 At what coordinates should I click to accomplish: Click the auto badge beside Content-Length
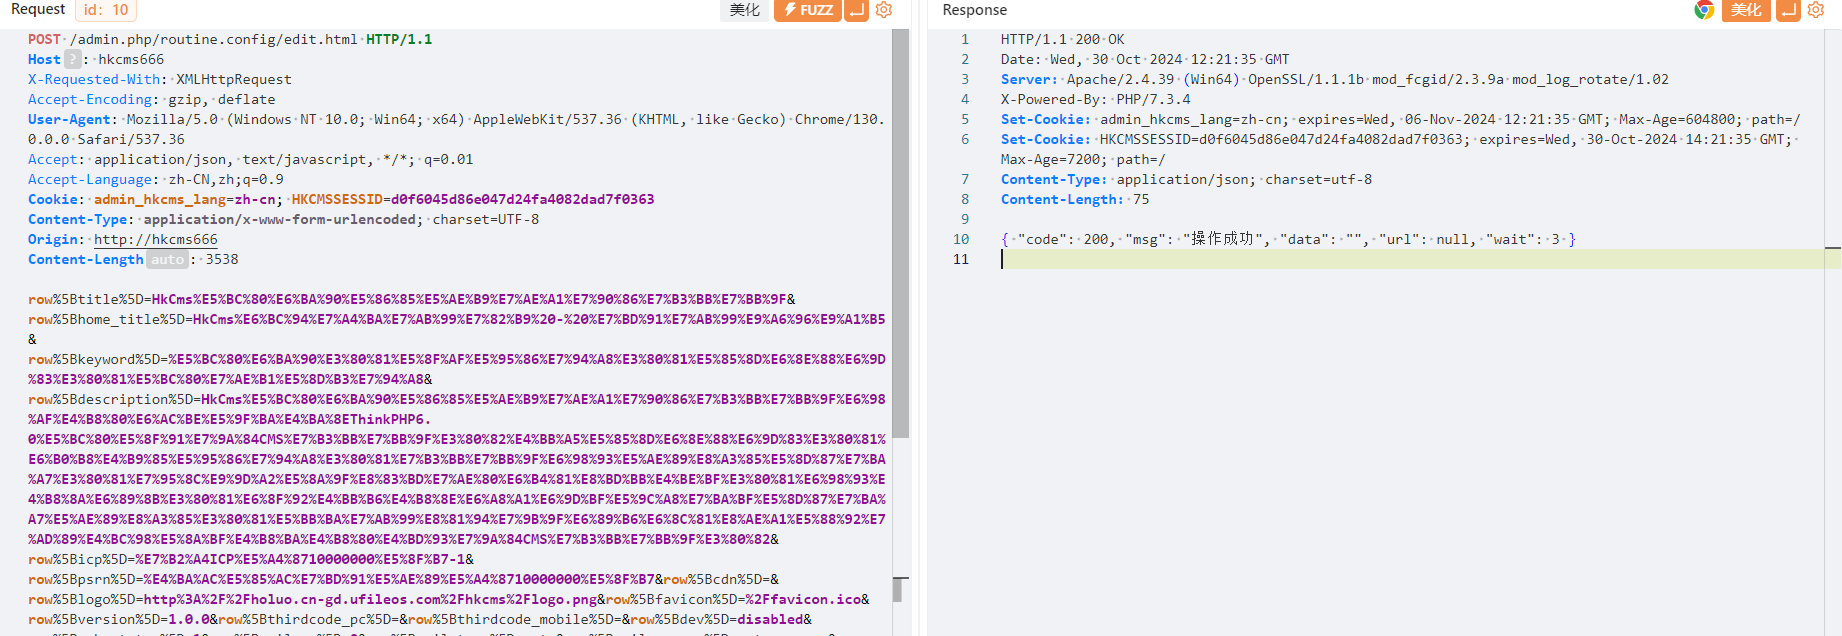coord(167,259)
